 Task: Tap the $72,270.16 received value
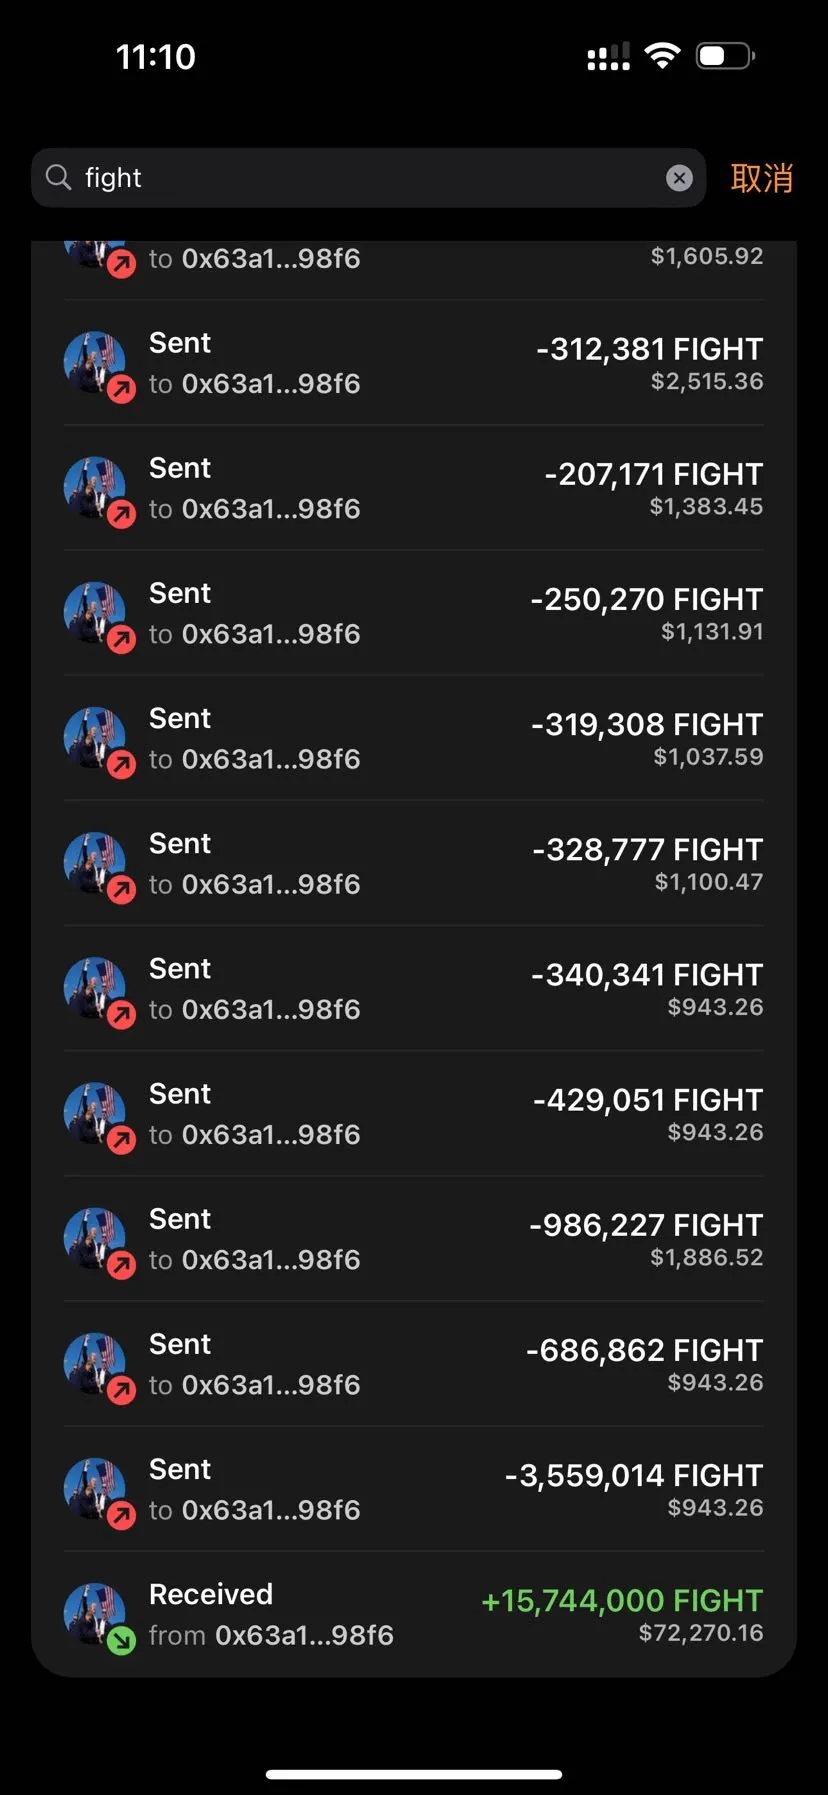[701, 1633]
